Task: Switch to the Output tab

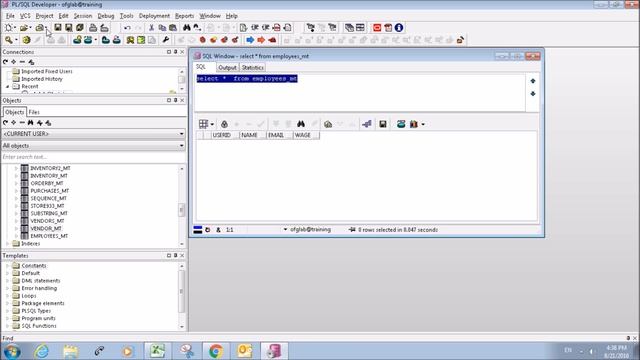Action: coord(227,67)
